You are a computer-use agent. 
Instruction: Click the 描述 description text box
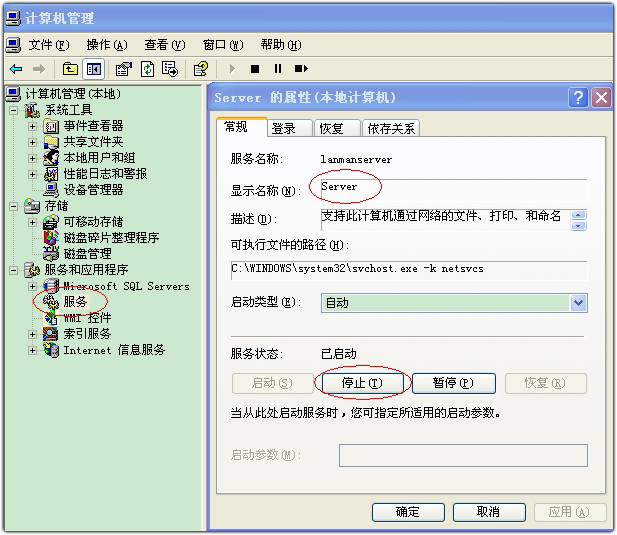[445, 220]
